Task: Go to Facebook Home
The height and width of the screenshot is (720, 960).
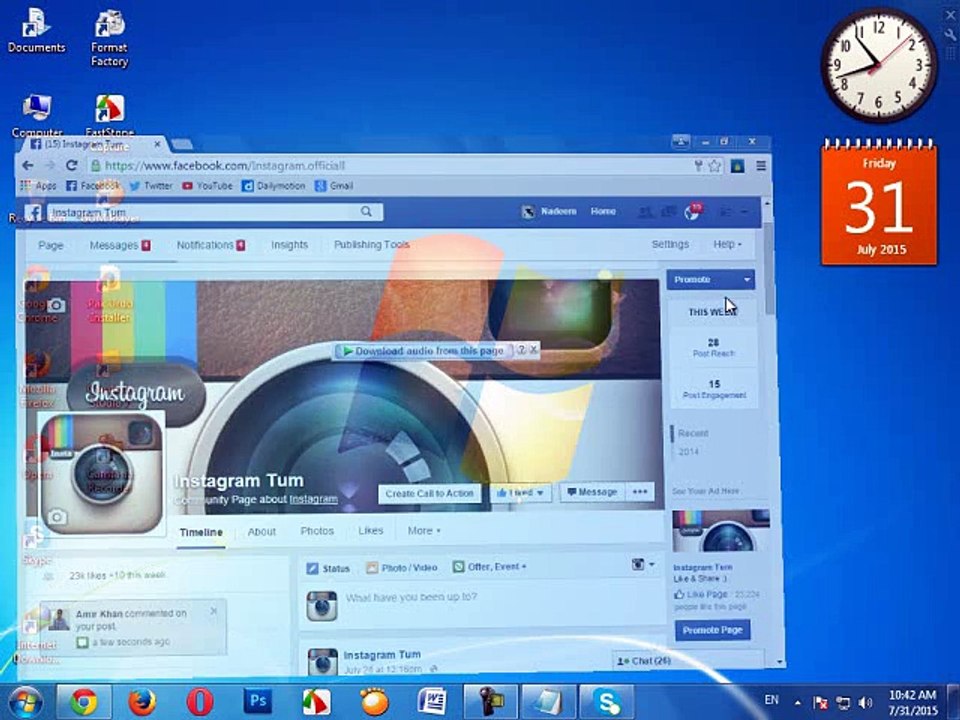Action: click(x=603, y=211)
